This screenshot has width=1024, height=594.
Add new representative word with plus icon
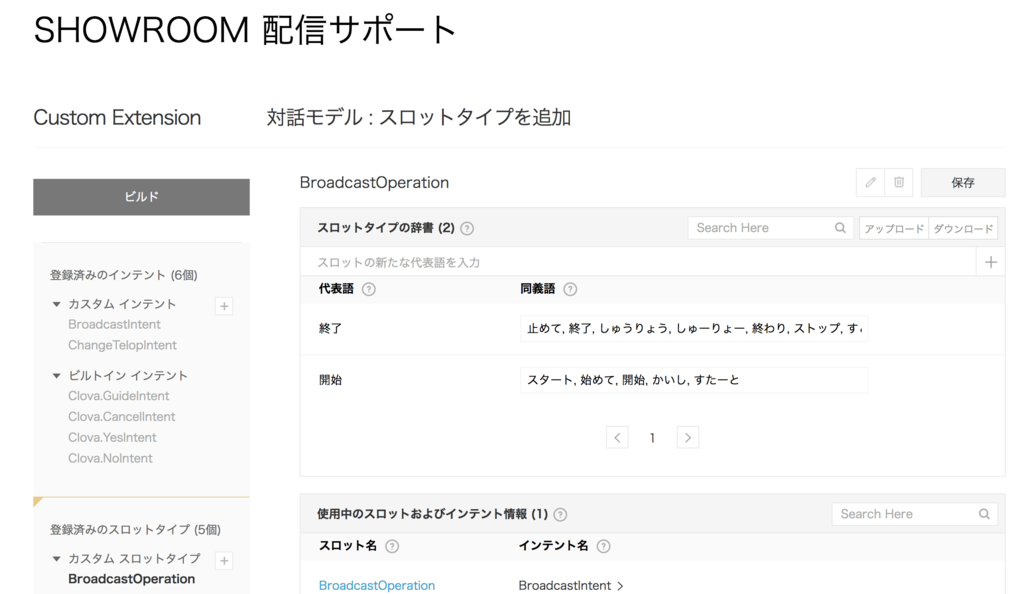click(989, 261)
